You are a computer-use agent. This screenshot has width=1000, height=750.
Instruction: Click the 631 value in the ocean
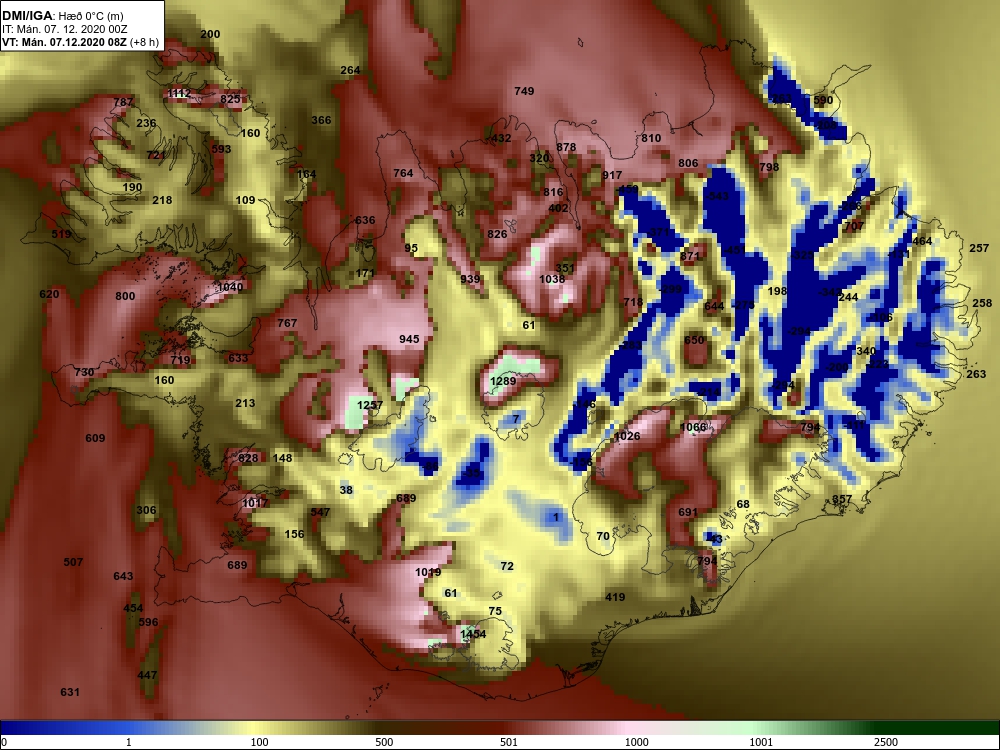70,692
